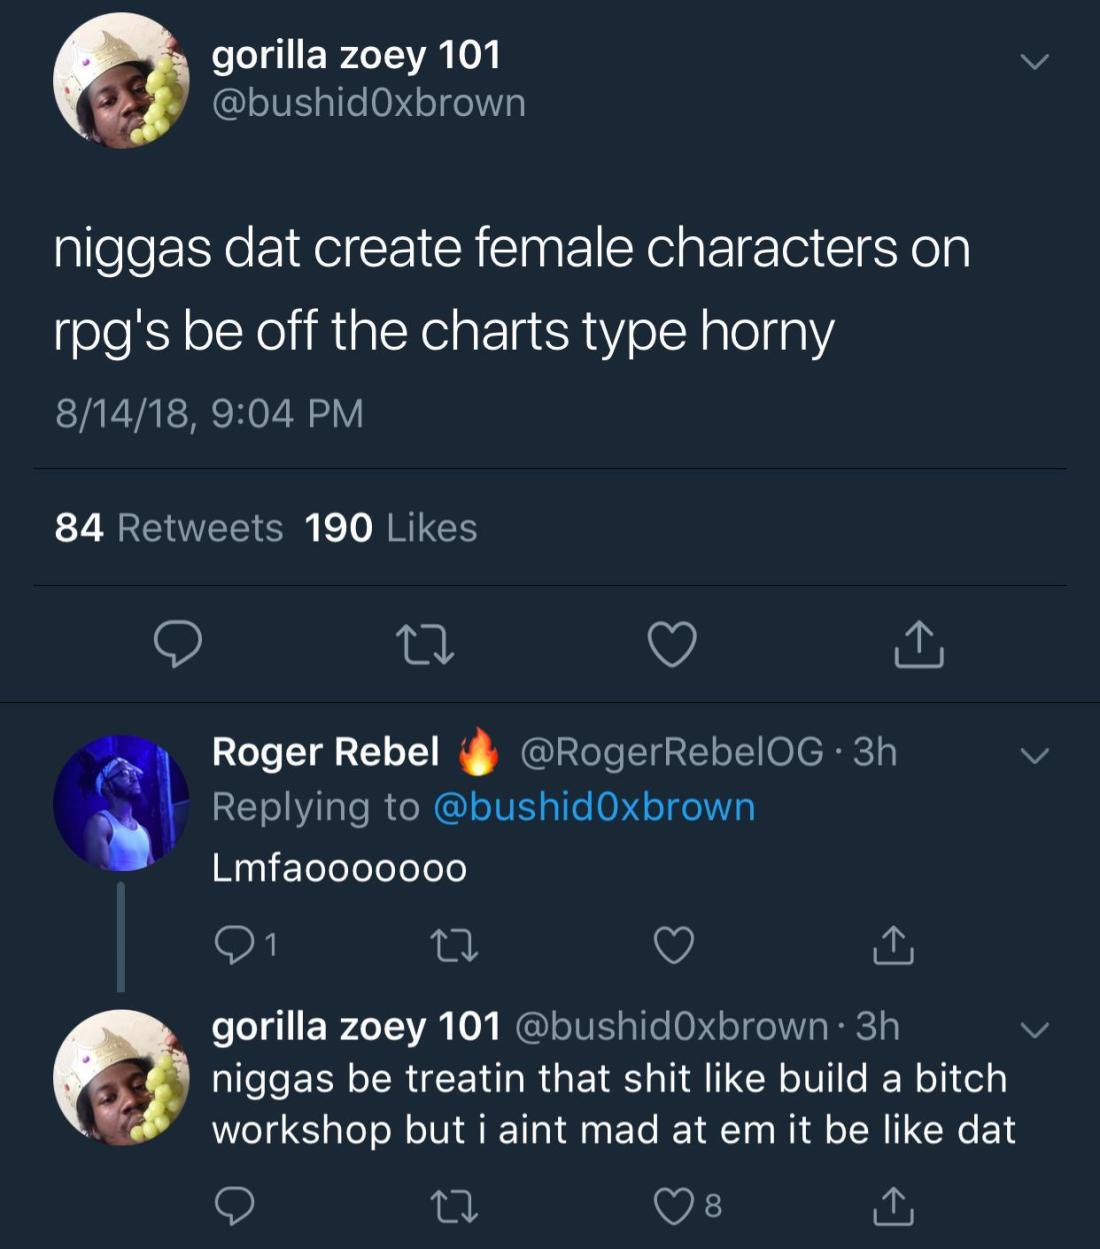Retweet the main gorilla zoey tweet
This screenshot has height=1249, width=1100.
pos(424,644)
